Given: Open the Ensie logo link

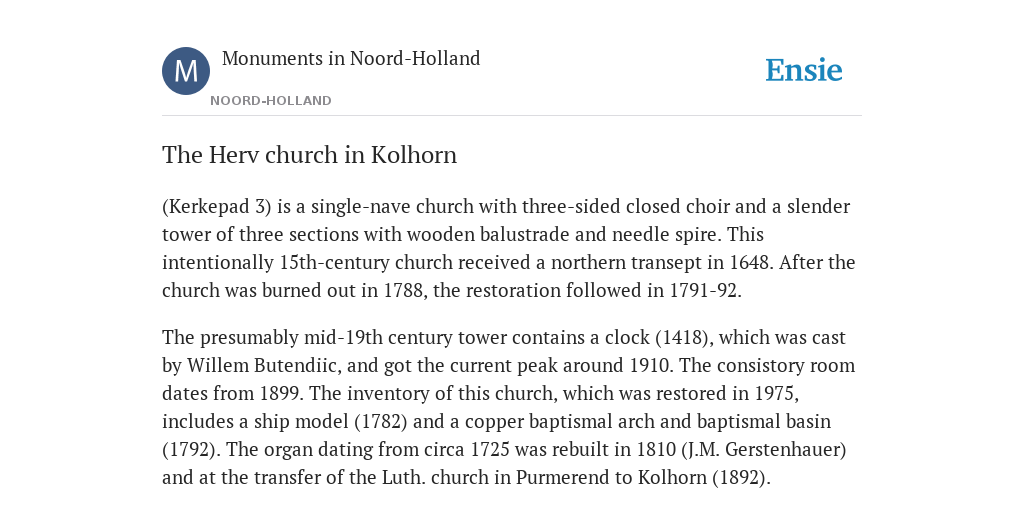Looking at the screenshot, I should 804,70.
